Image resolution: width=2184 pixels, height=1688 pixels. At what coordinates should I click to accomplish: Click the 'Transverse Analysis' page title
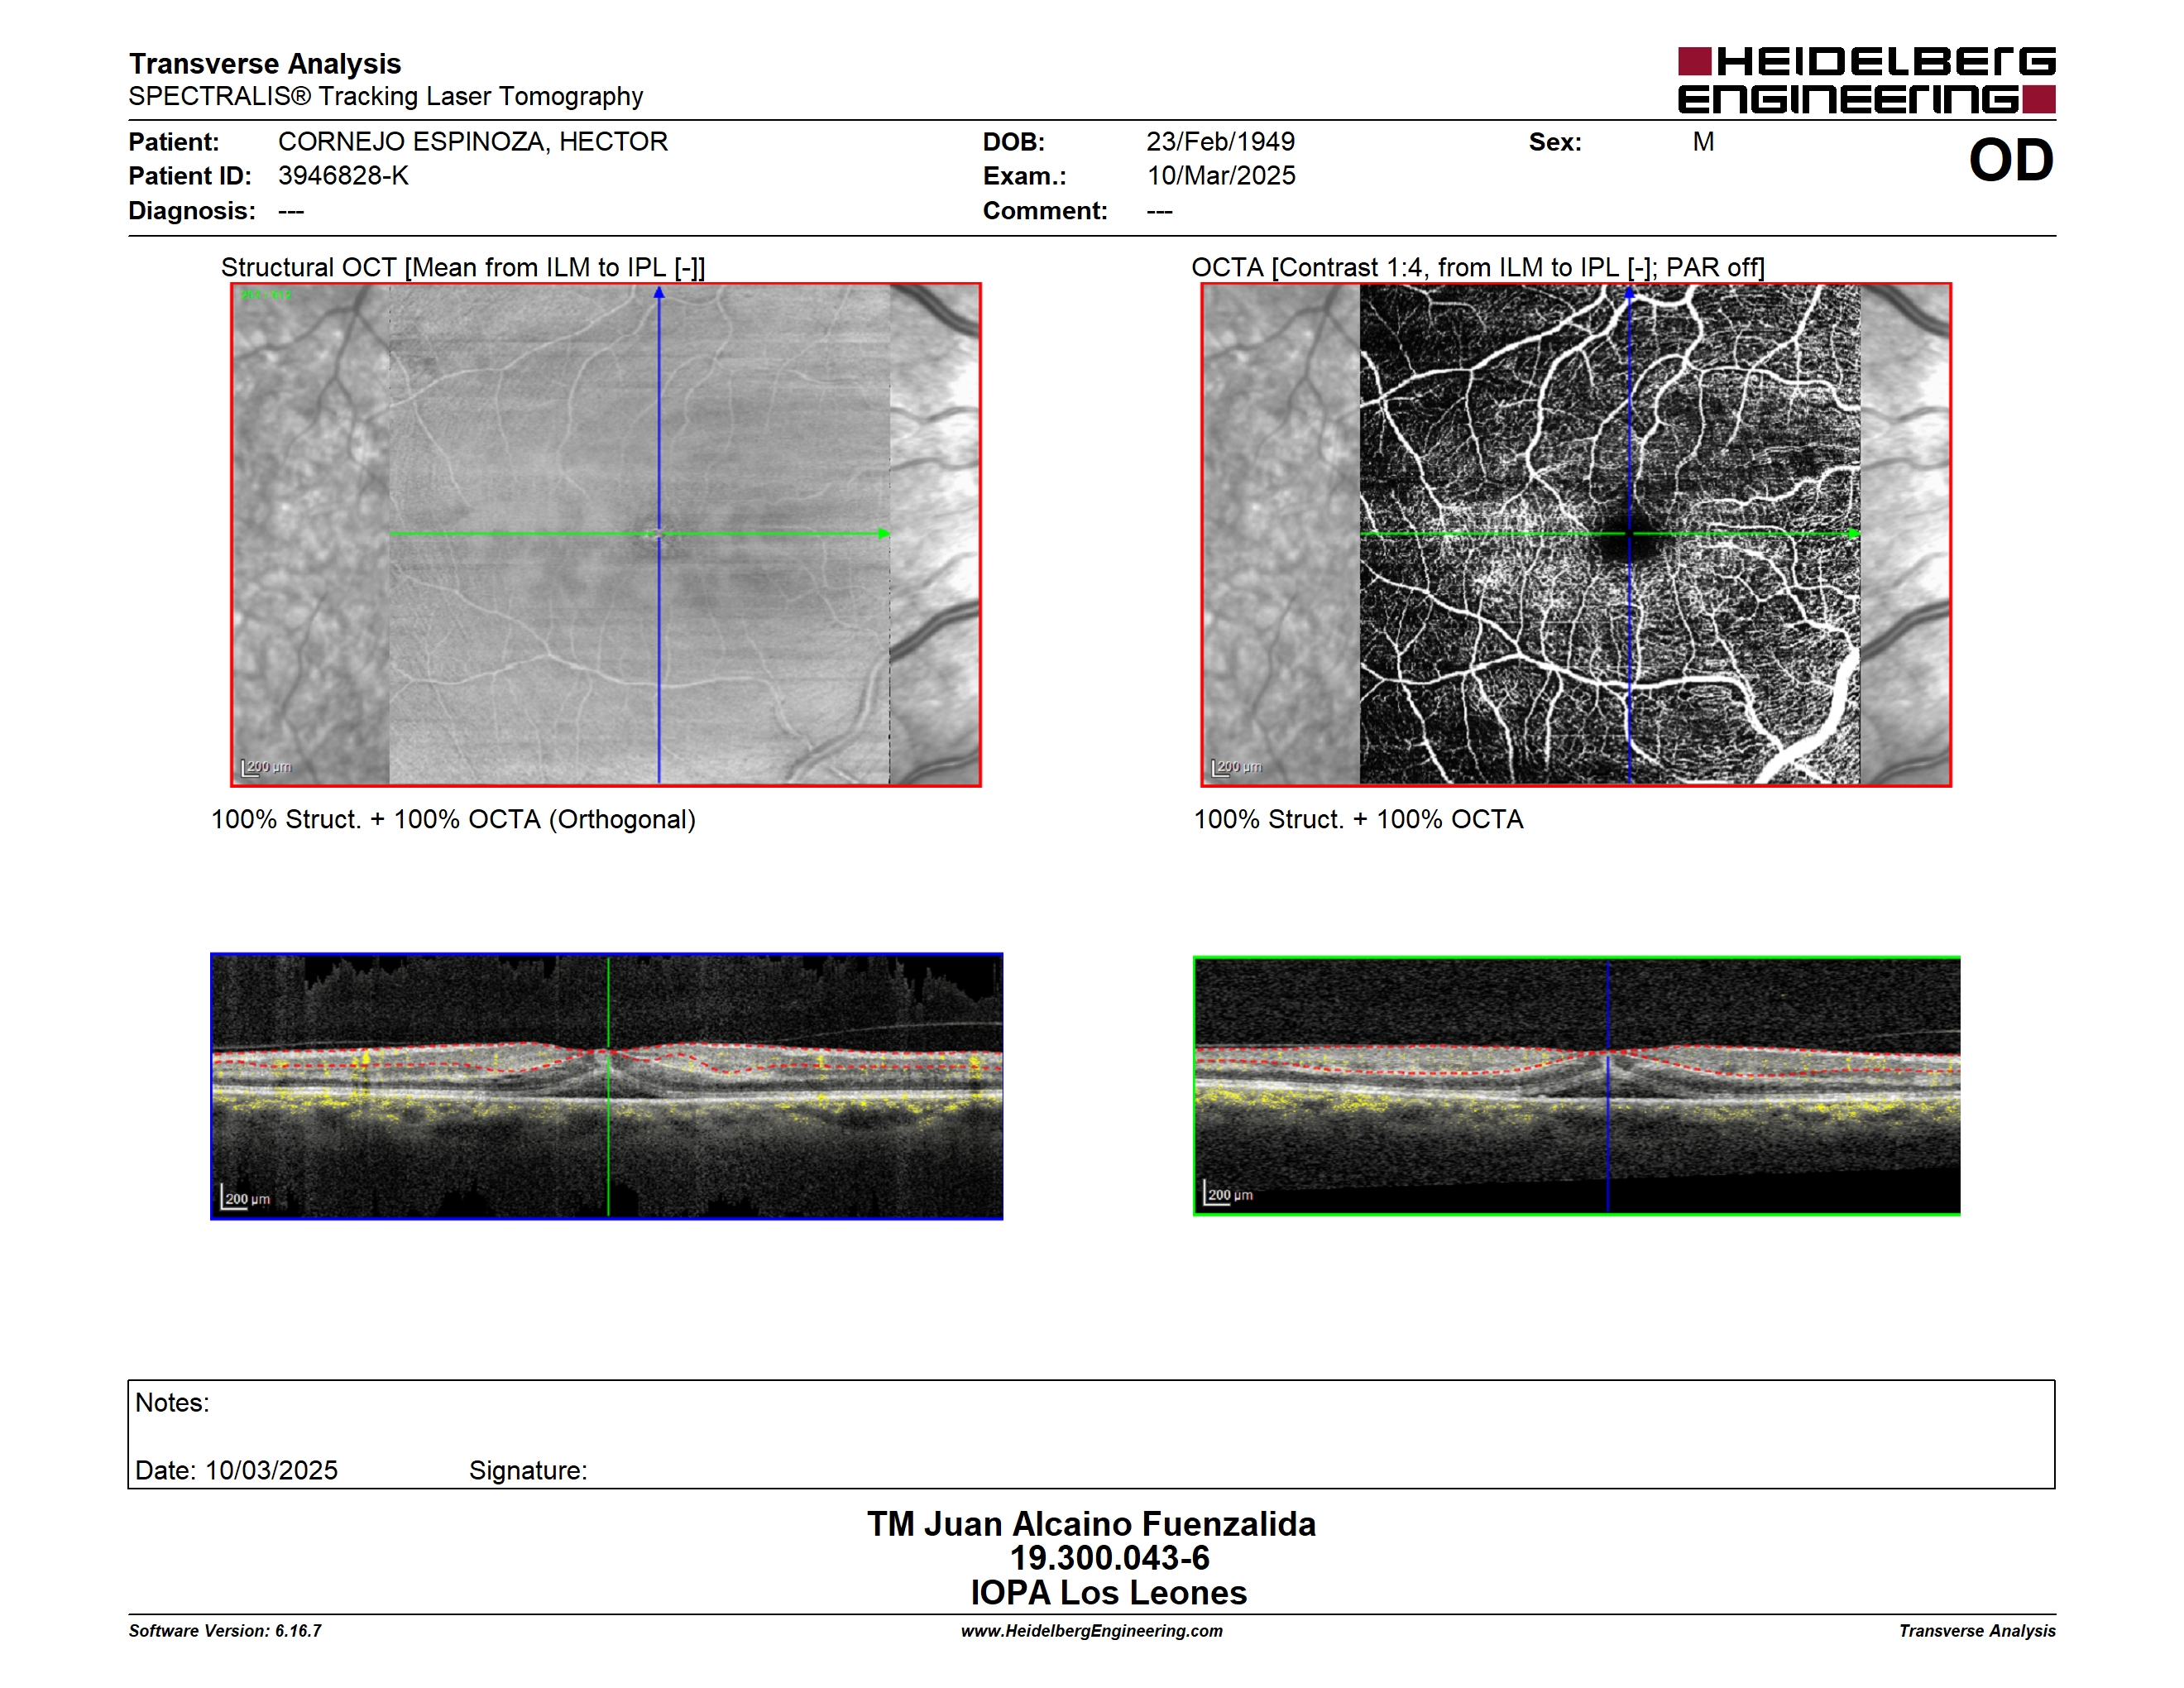(265, 63)
